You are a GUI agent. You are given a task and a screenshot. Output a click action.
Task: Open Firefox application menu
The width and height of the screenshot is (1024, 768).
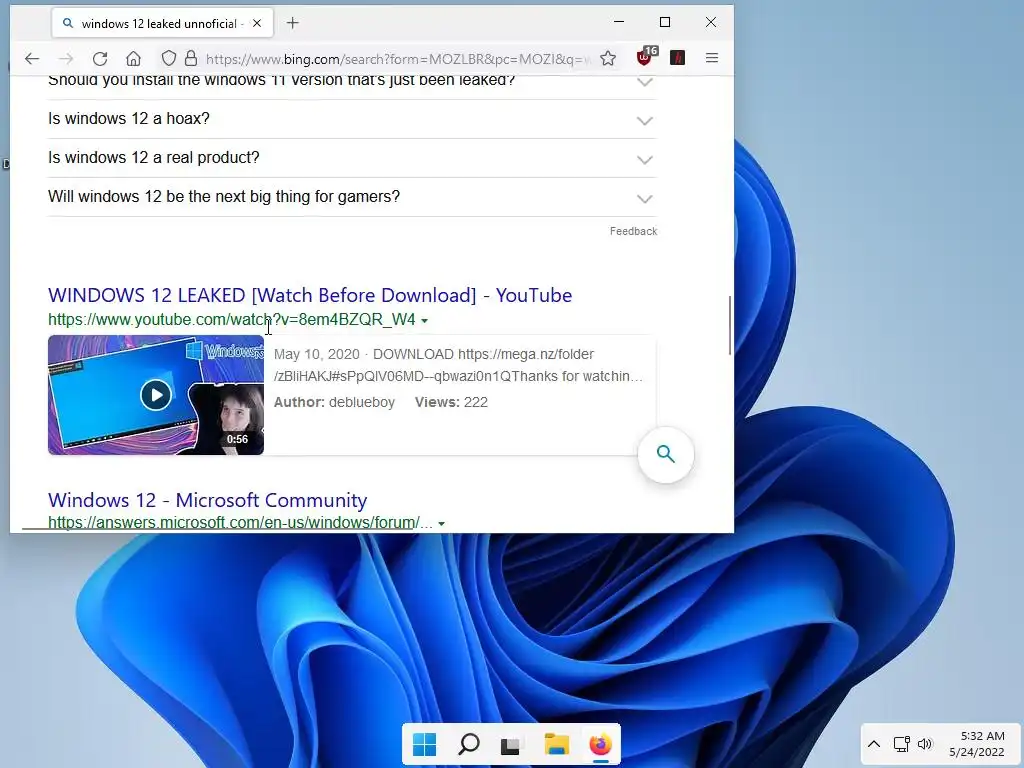(712, 58)
